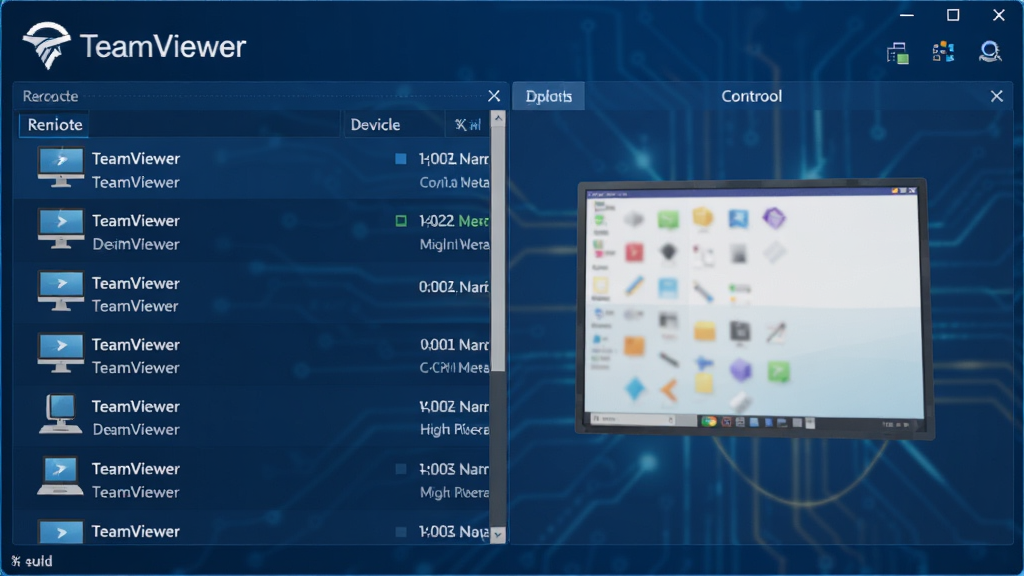The height and width of the screenshot is (576, 1024).
Task: Click the 'DeimViewer' subtitle text
Action: tap(136, 244)
